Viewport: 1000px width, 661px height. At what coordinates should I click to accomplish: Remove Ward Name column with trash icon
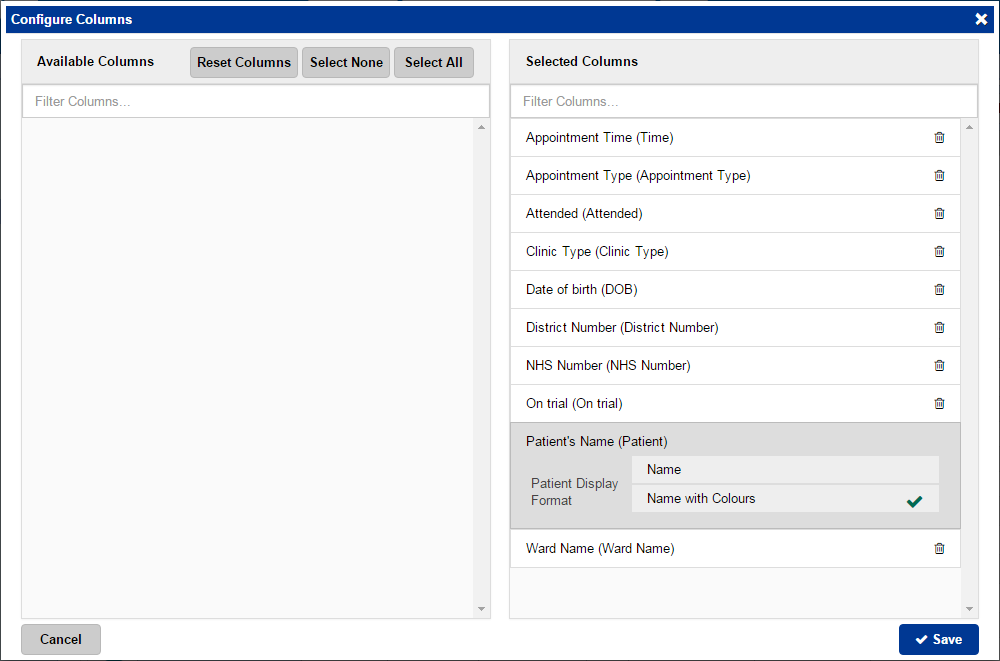(x=939, y=549)
